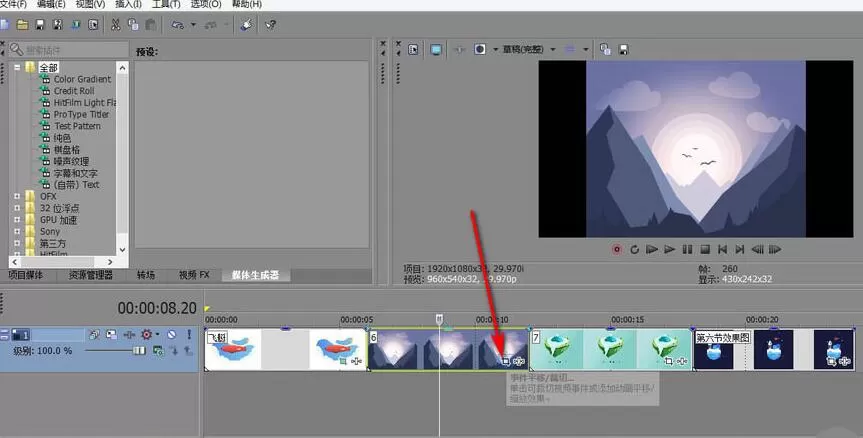The image size is (863, 438).
Task: Collapse the 全部 folder tree node
Action: (x=17, y=67)
